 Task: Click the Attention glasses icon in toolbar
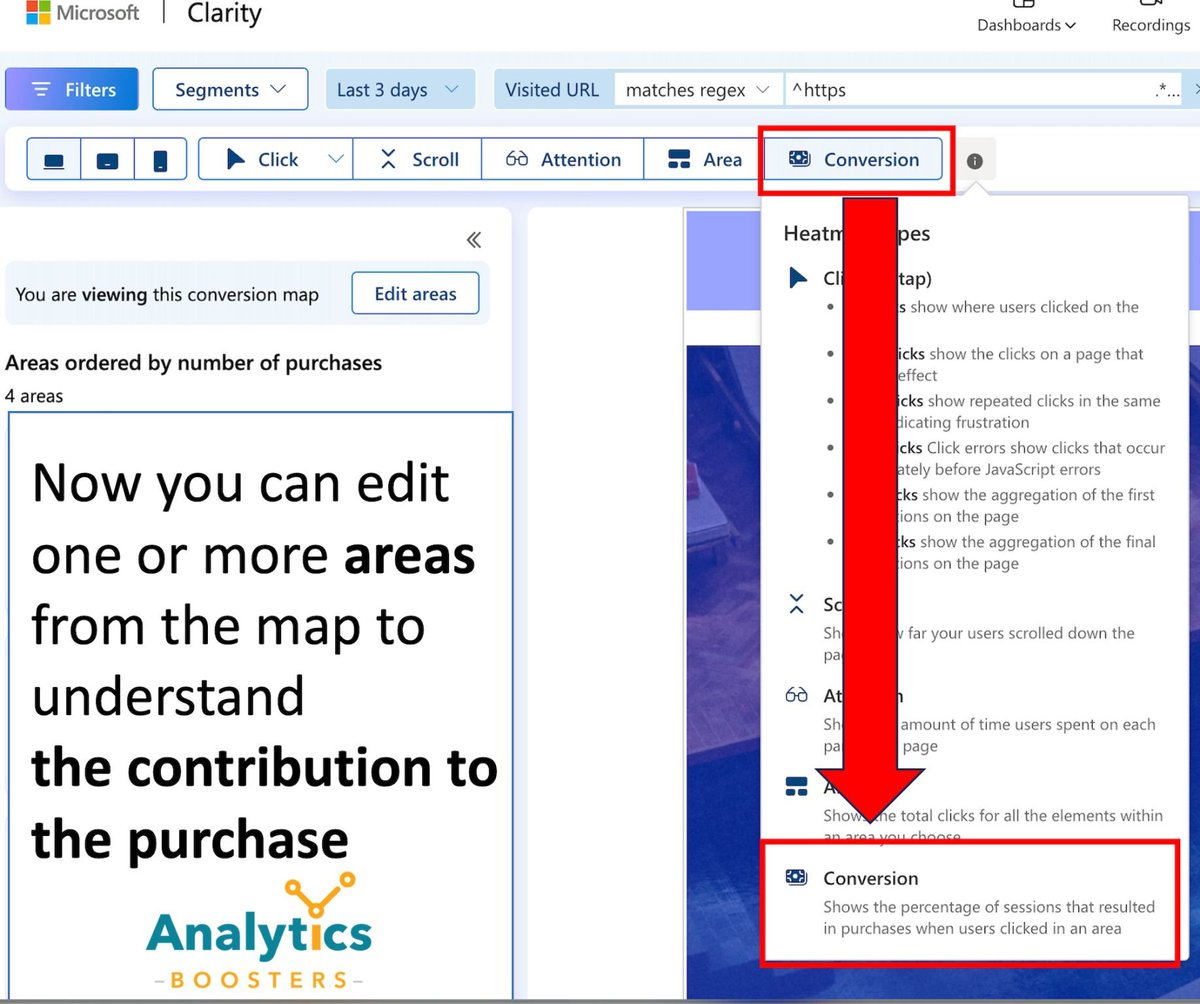point(517,160)
